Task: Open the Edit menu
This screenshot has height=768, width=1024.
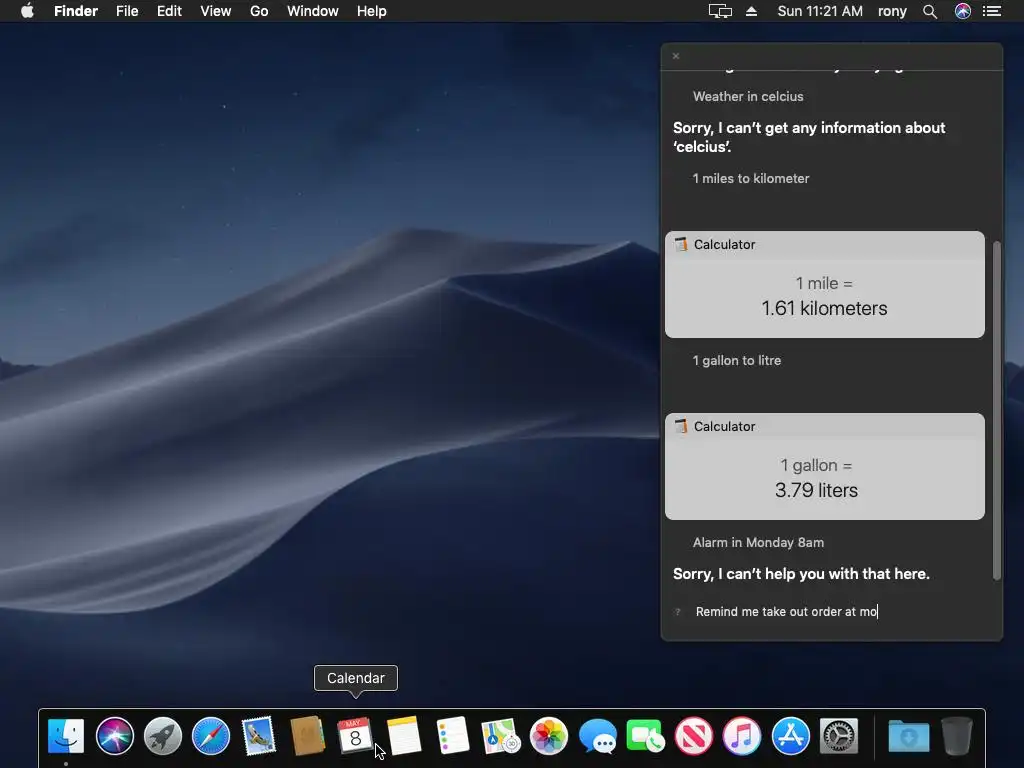Action: coord(169,11)
